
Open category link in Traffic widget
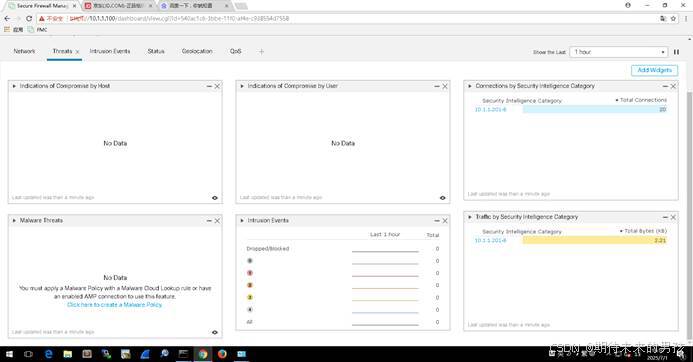point(490,240)
